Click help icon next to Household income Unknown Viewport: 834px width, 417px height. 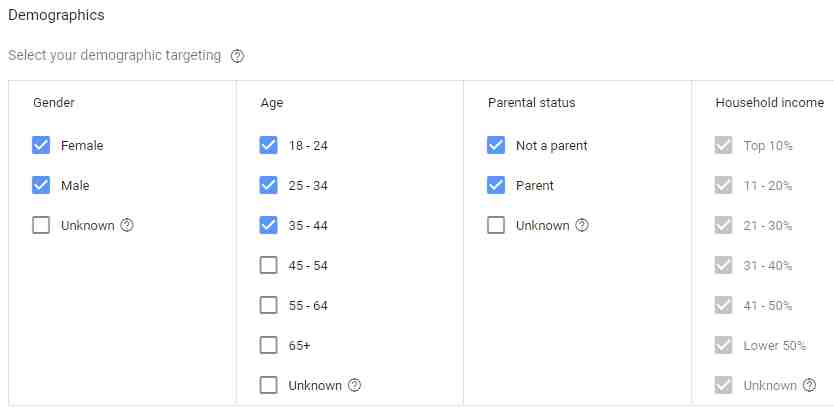tap(810, 385)
